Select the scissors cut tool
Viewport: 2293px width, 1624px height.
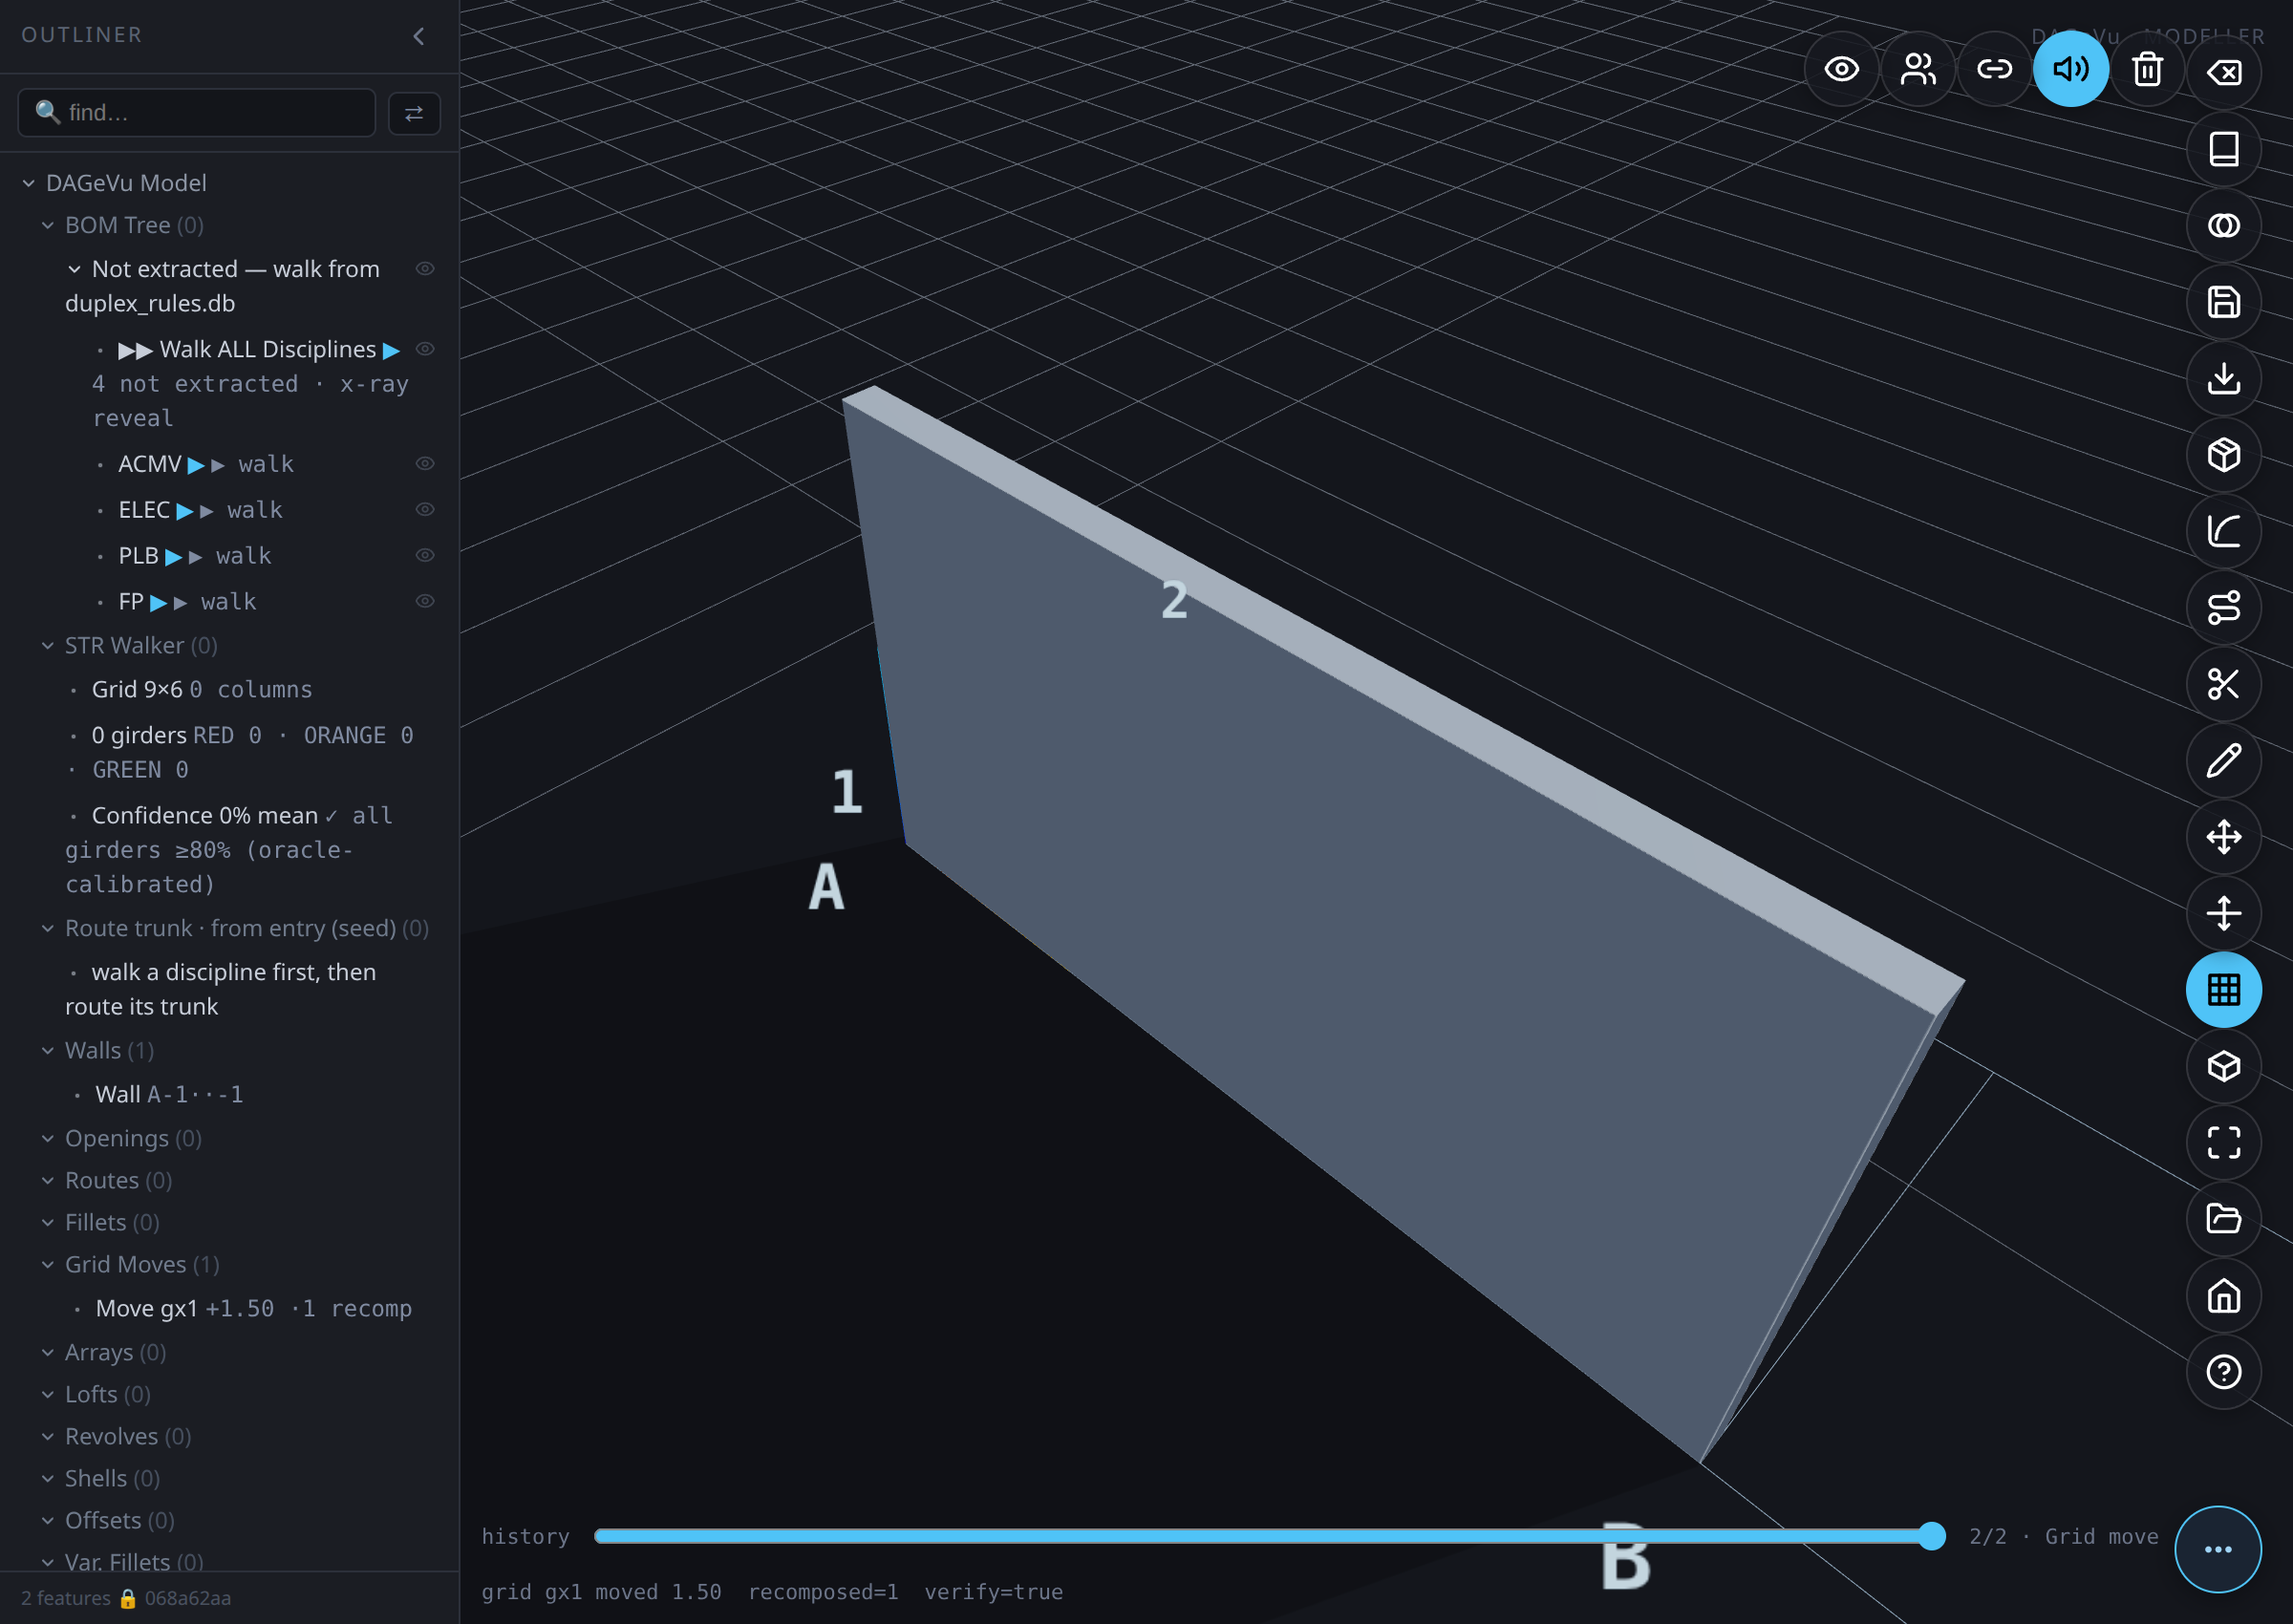tap(2223, 684)
